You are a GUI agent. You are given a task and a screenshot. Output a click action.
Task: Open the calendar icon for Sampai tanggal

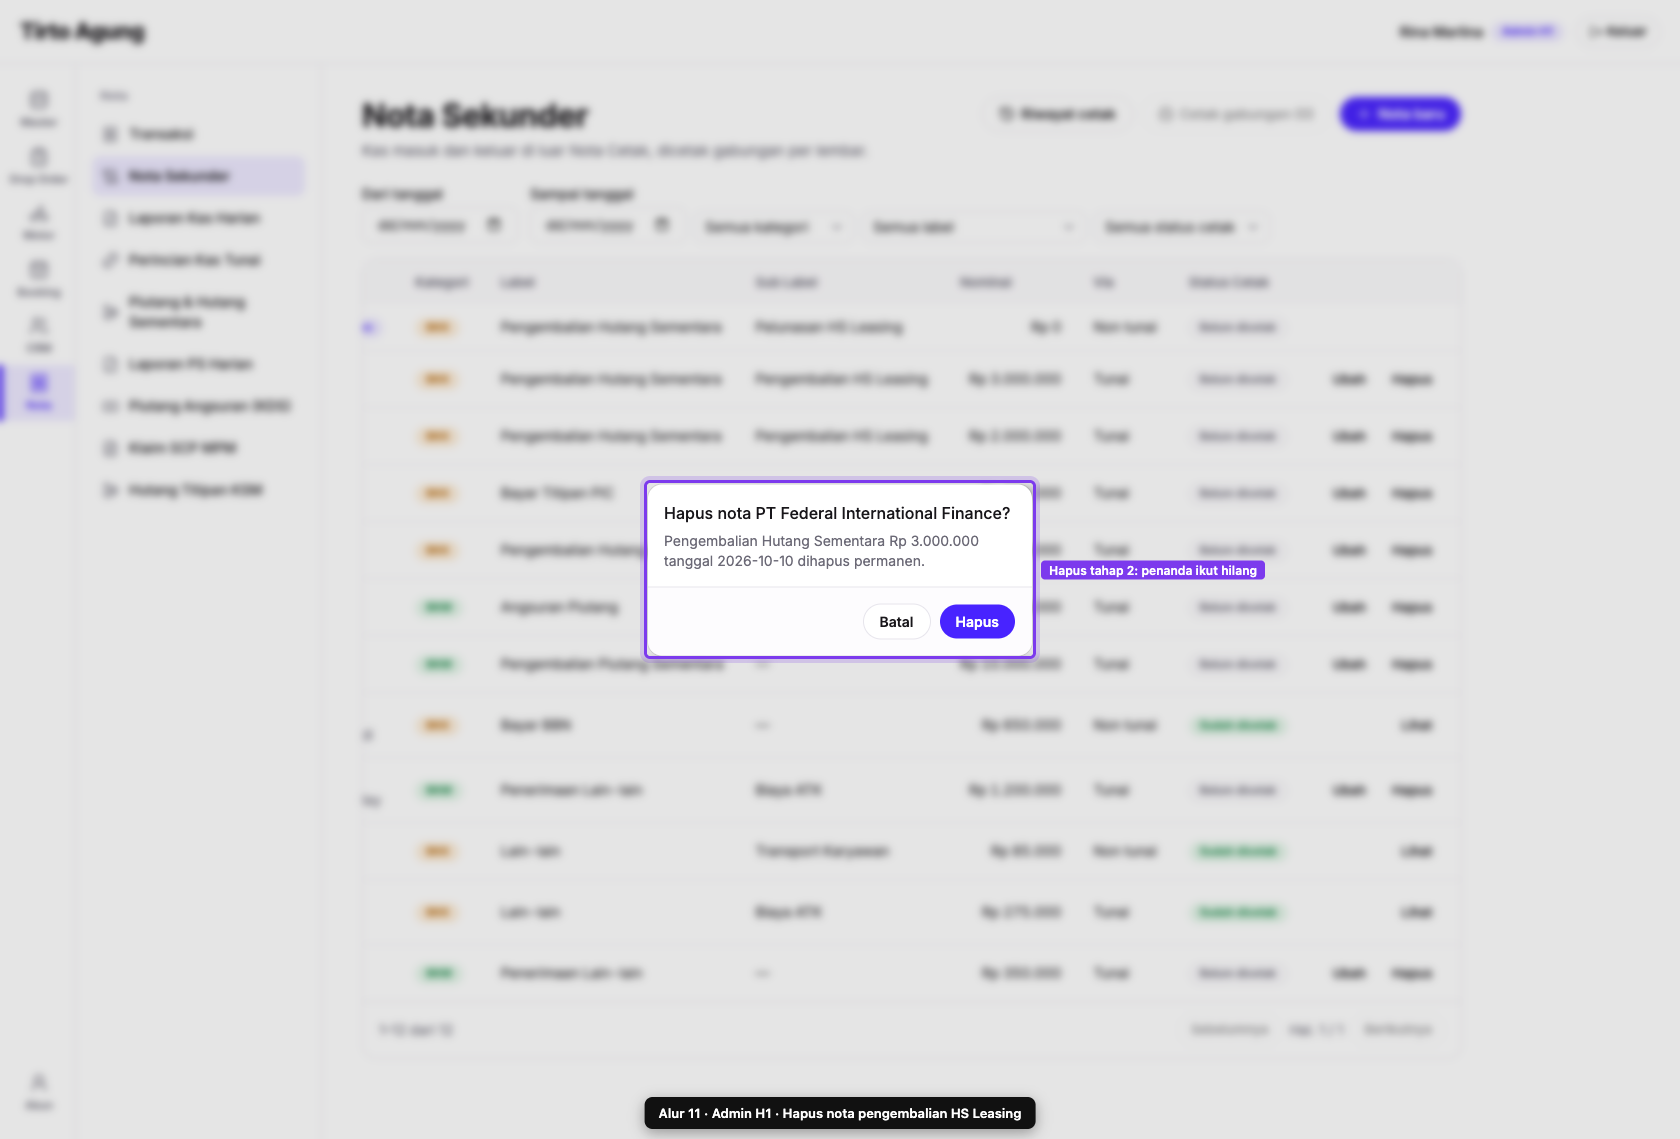661,225
